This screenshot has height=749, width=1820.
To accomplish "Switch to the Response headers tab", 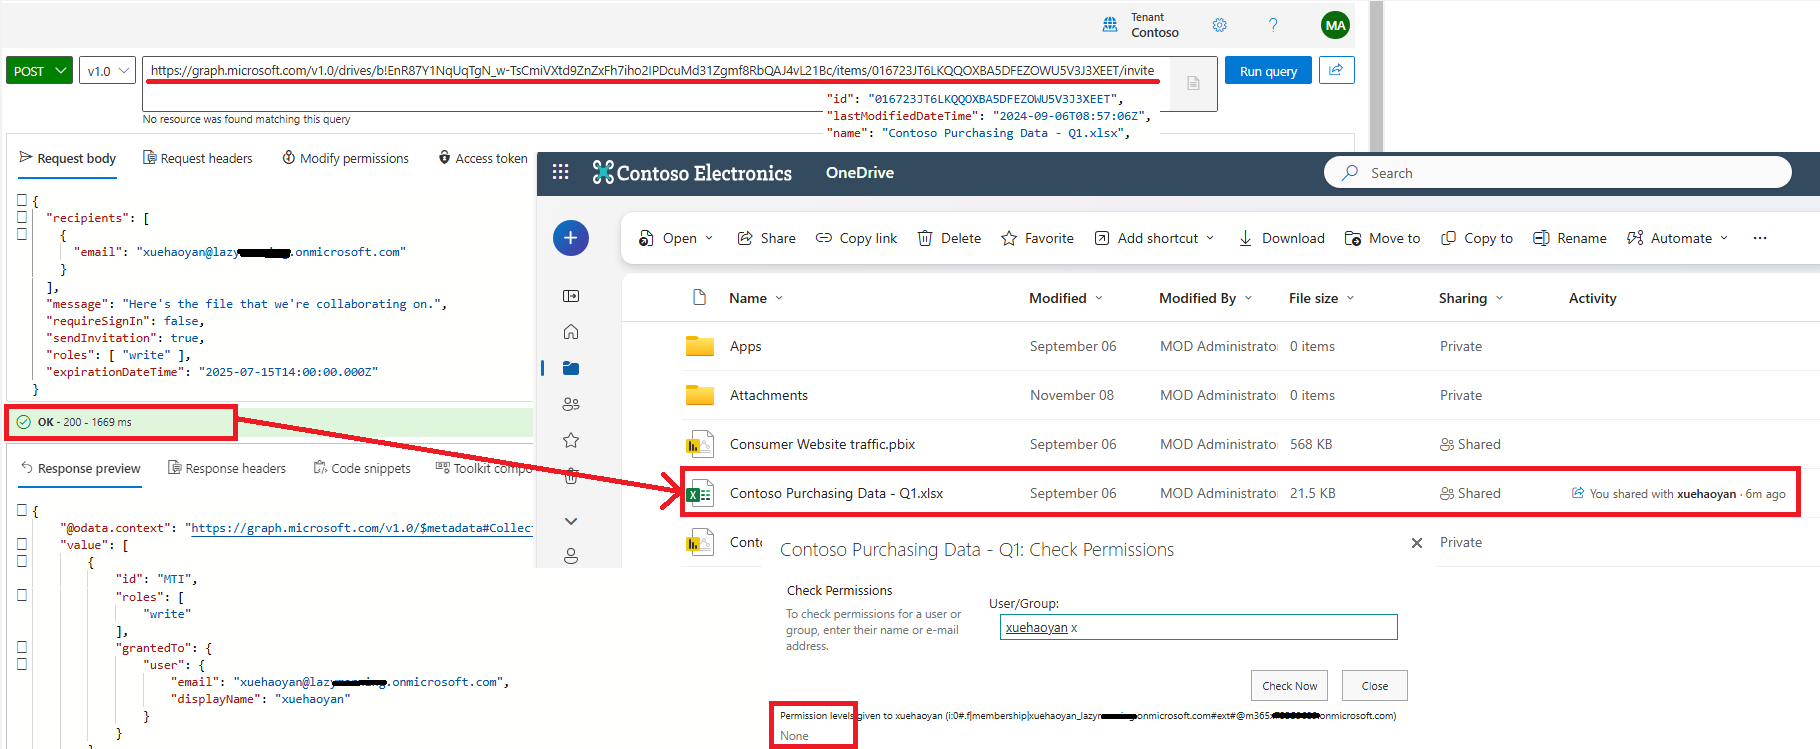I will click(x=227, y=468).
